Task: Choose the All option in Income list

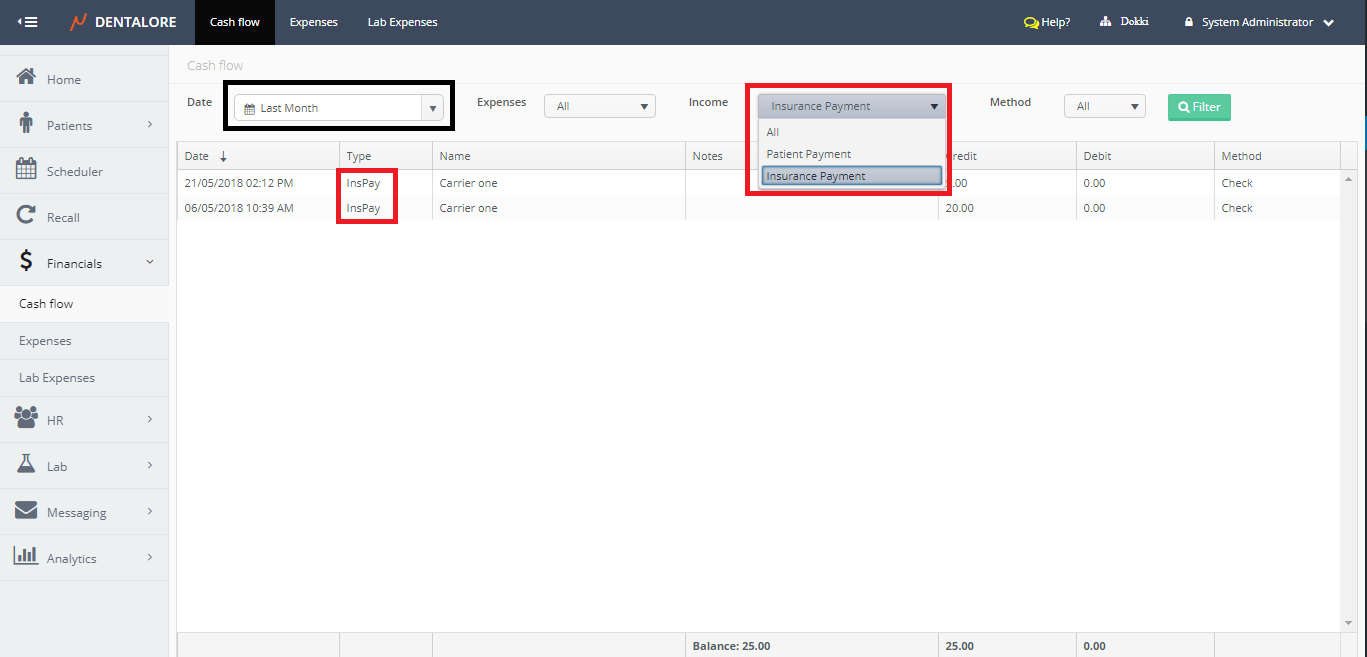Action: click(773, 132)
